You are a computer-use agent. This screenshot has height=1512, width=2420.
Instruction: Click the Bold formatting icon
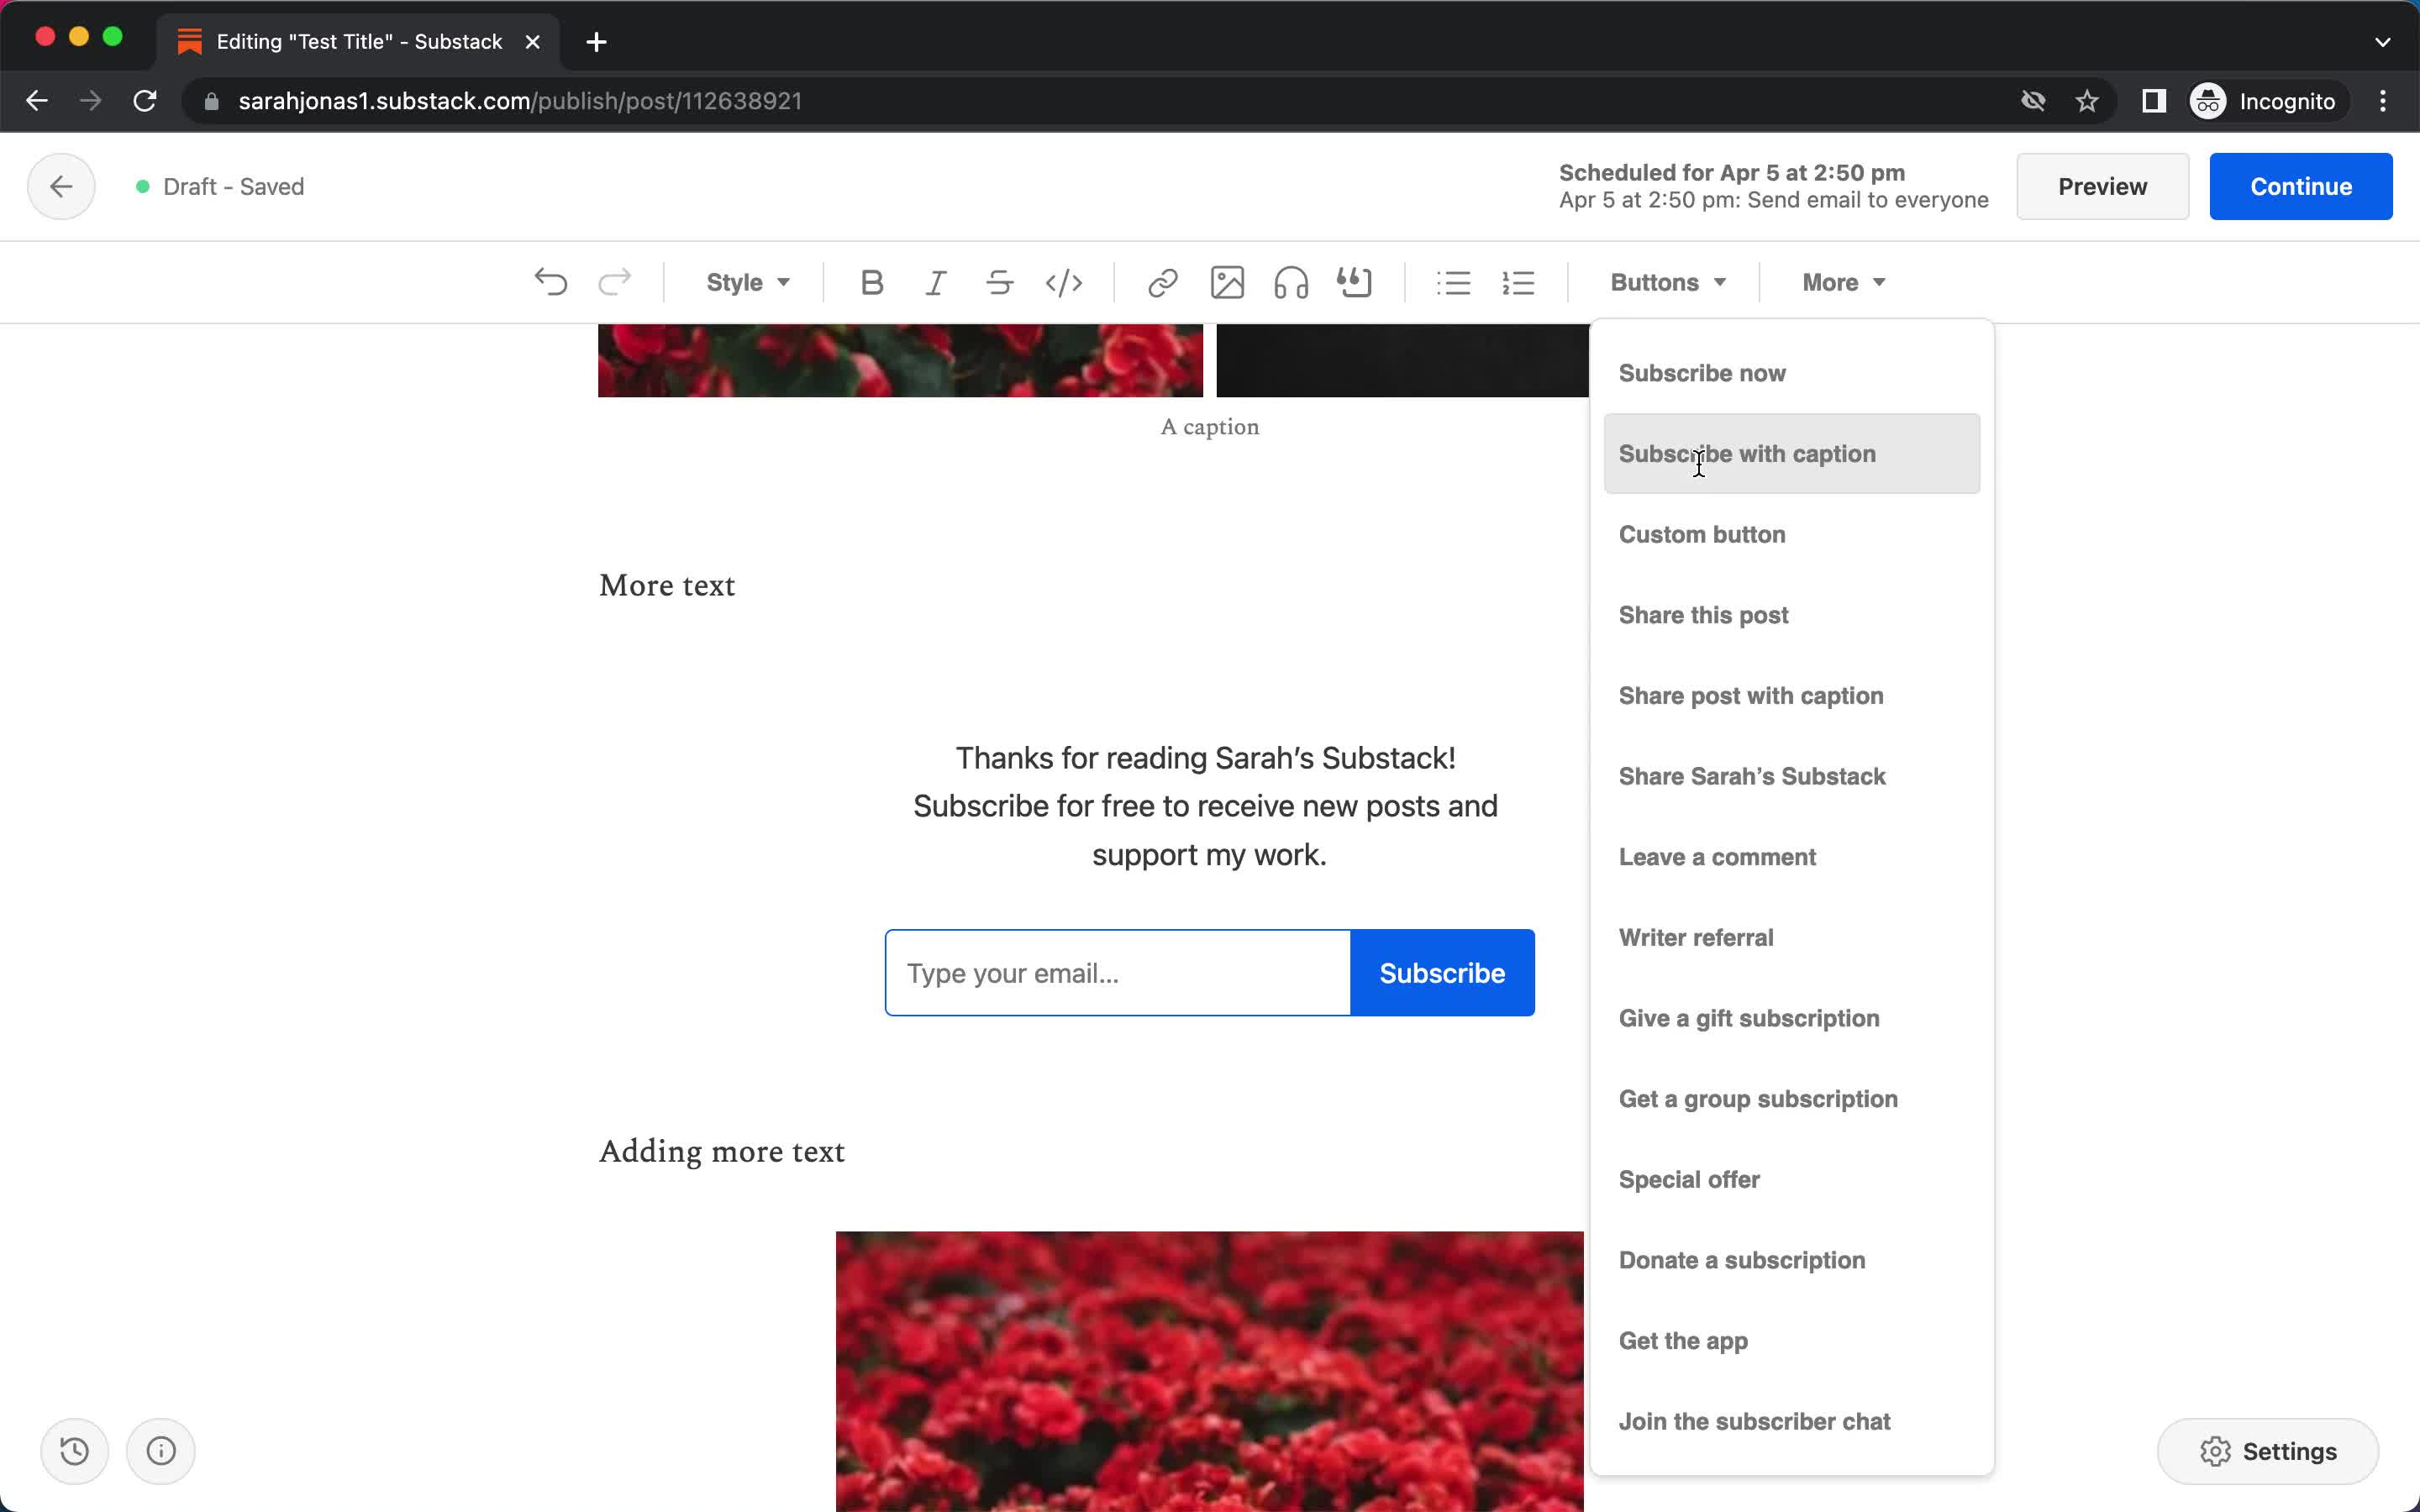(x=871, y=281)
